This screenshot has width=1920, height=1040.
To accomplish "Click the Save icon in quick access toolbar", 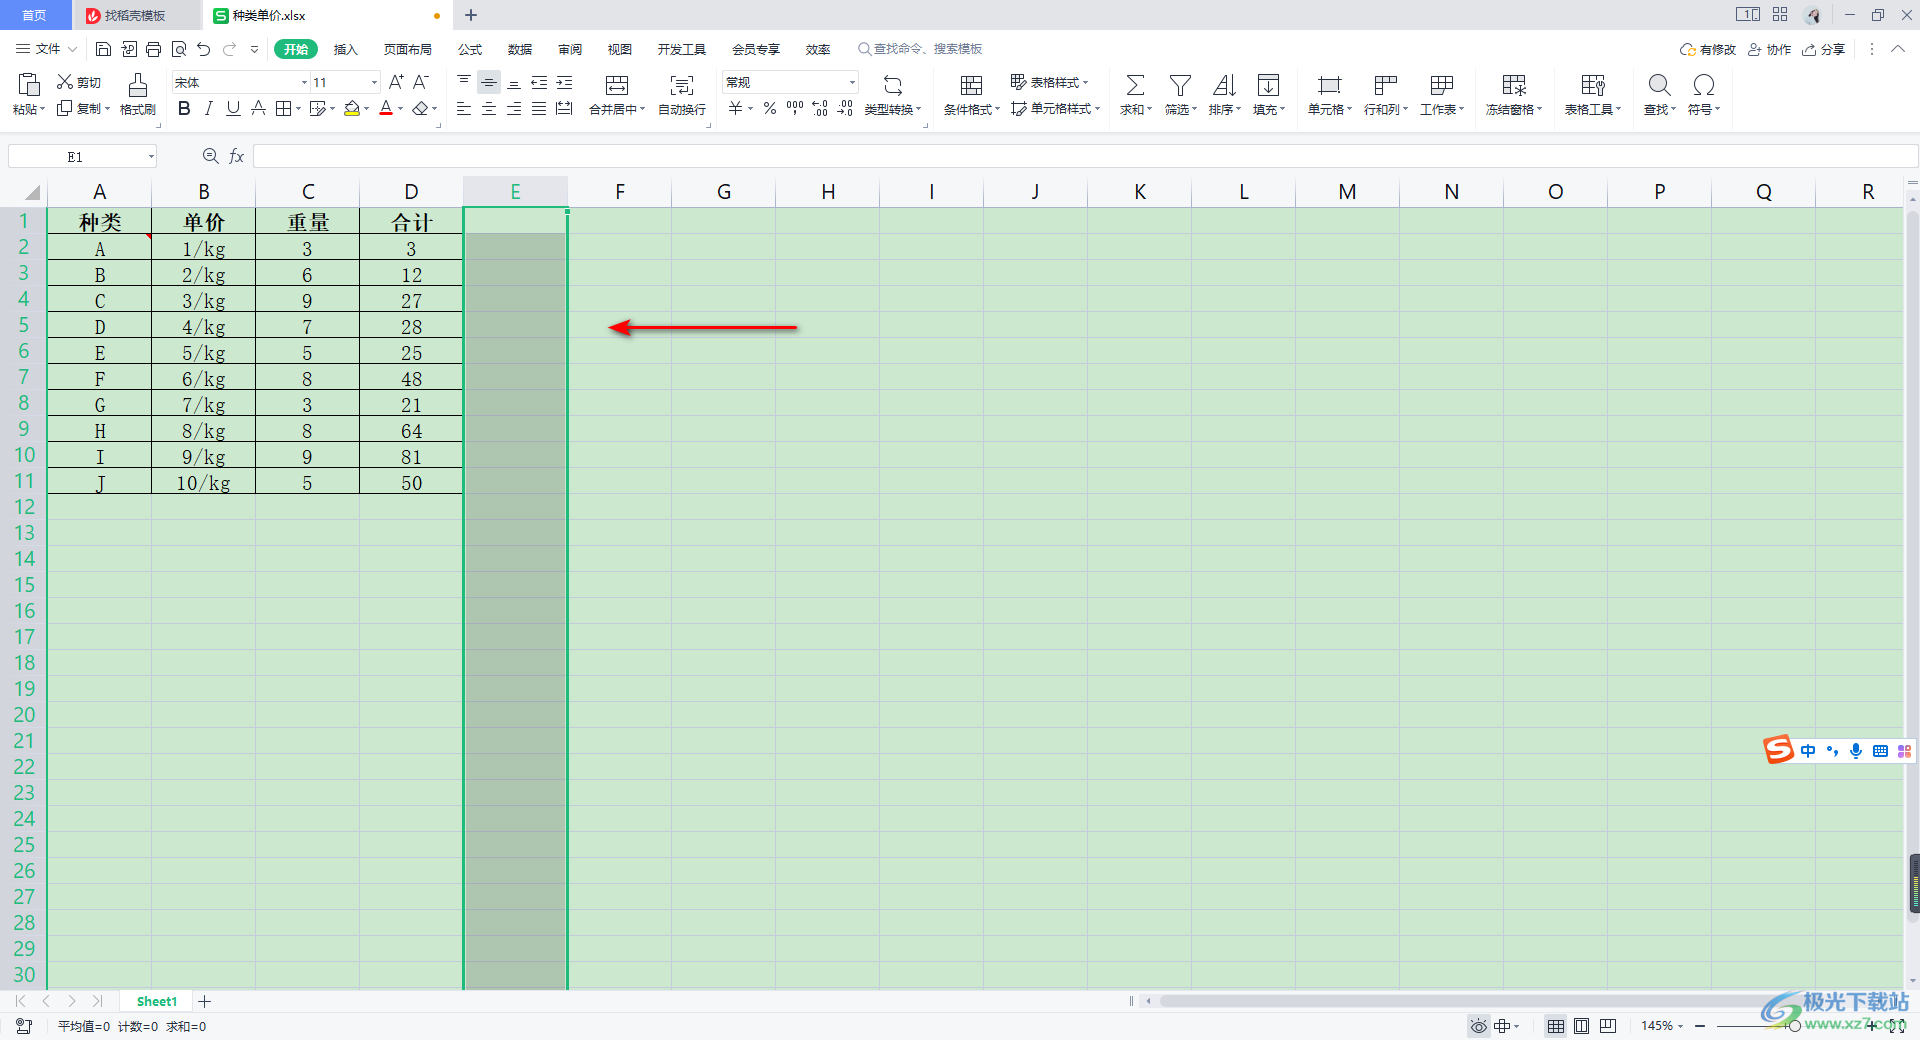I will 103,49.
